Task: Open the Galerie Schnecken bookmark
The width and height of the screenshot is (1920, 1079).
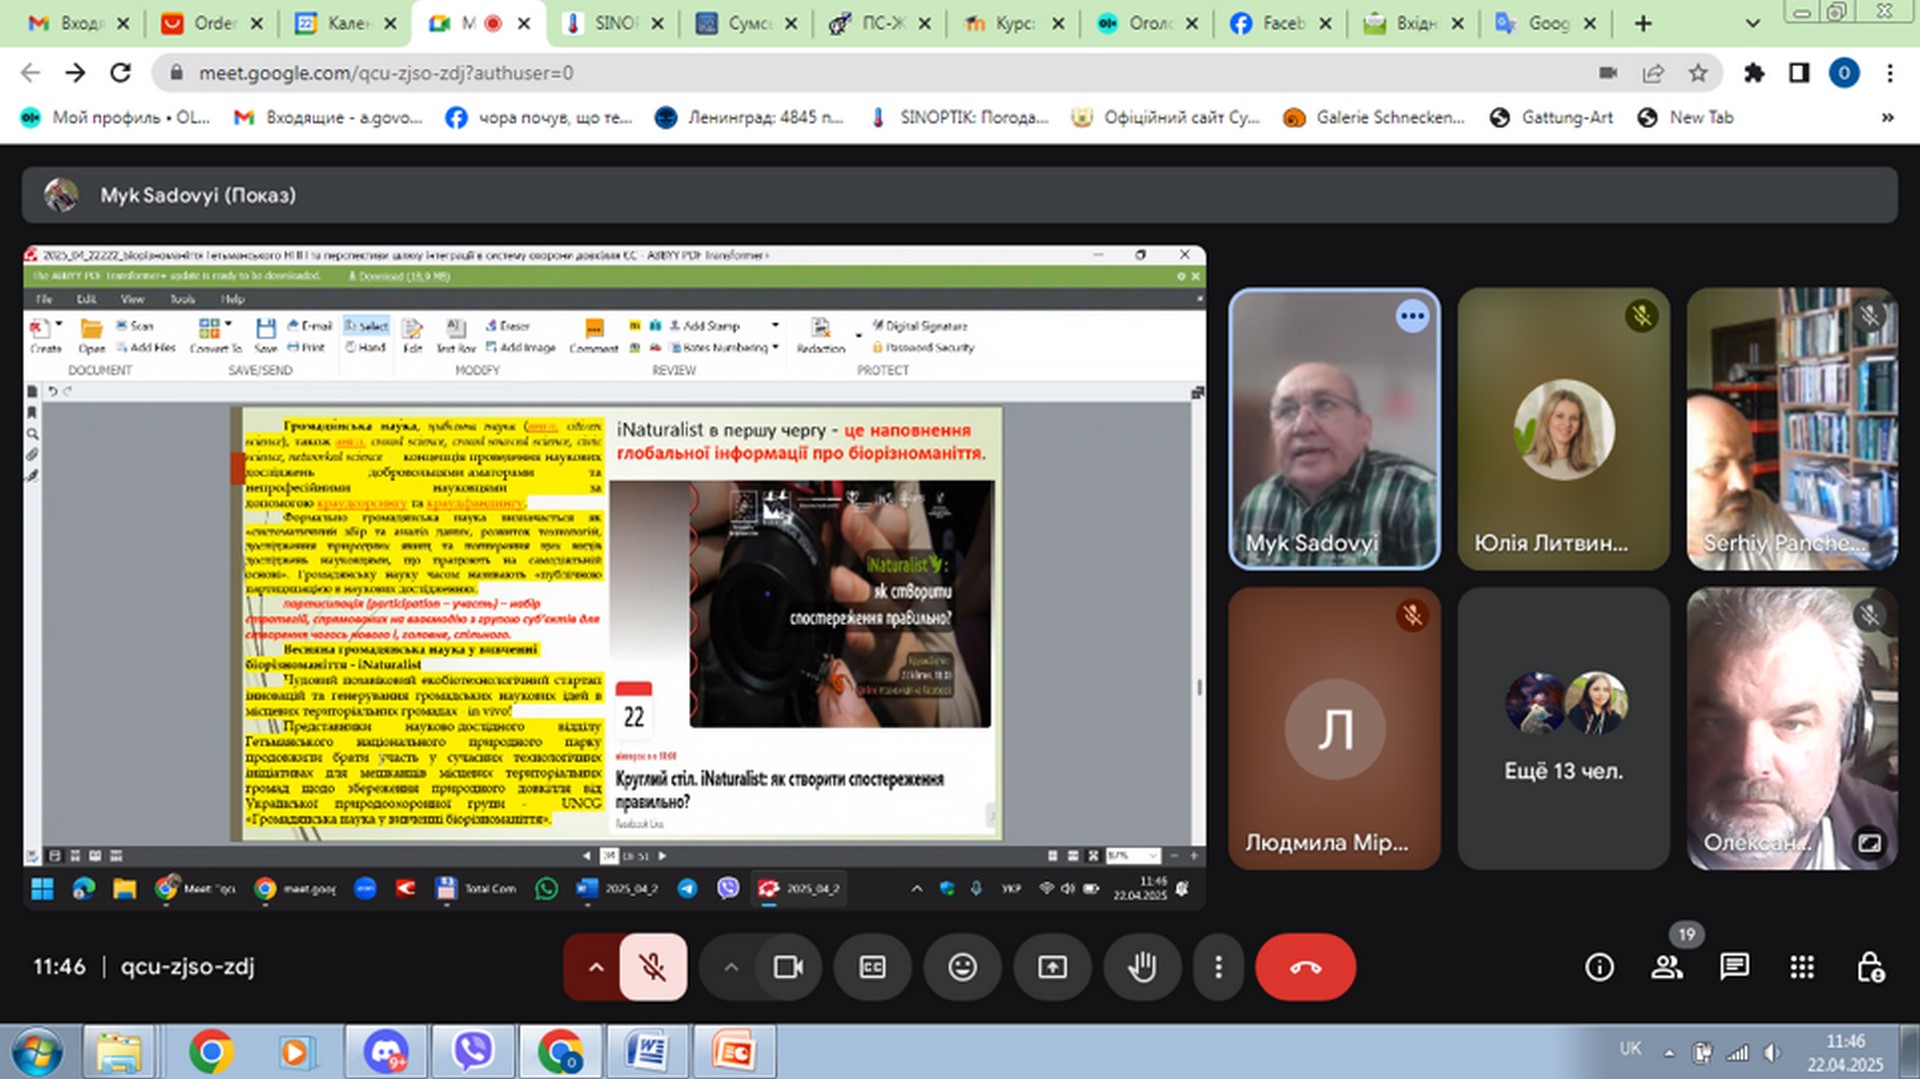Action: [1375, 117]
